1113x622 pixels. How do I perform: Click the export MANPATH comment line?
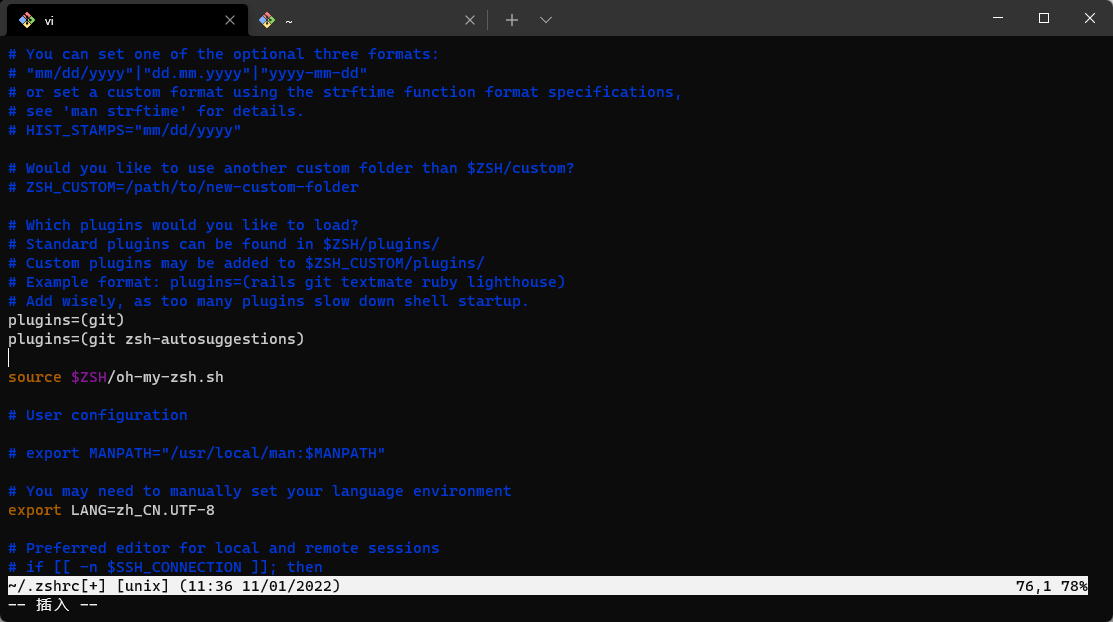click(x=197, y=453)
